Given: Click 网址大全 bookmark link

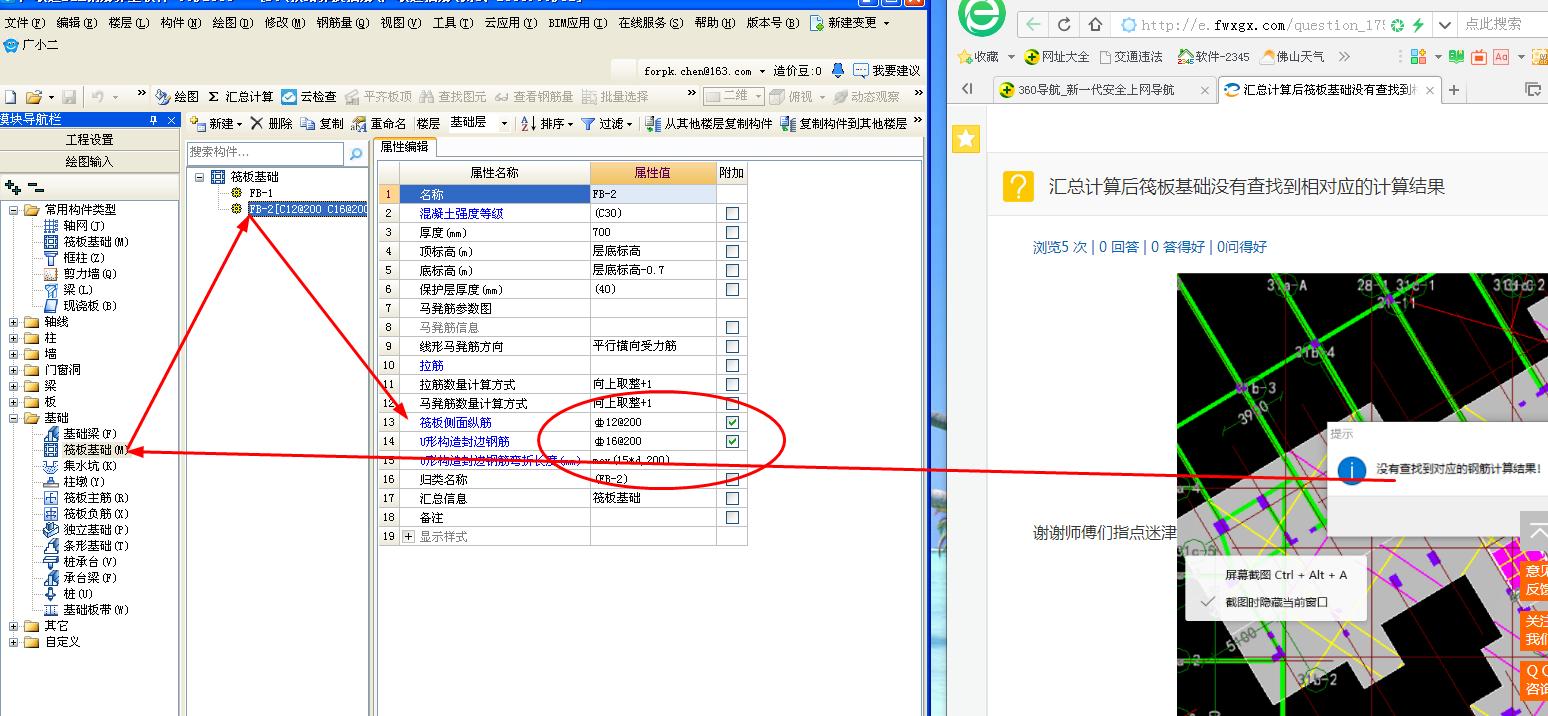Looking at the screenshot, I should click(x=1057, y=57).
